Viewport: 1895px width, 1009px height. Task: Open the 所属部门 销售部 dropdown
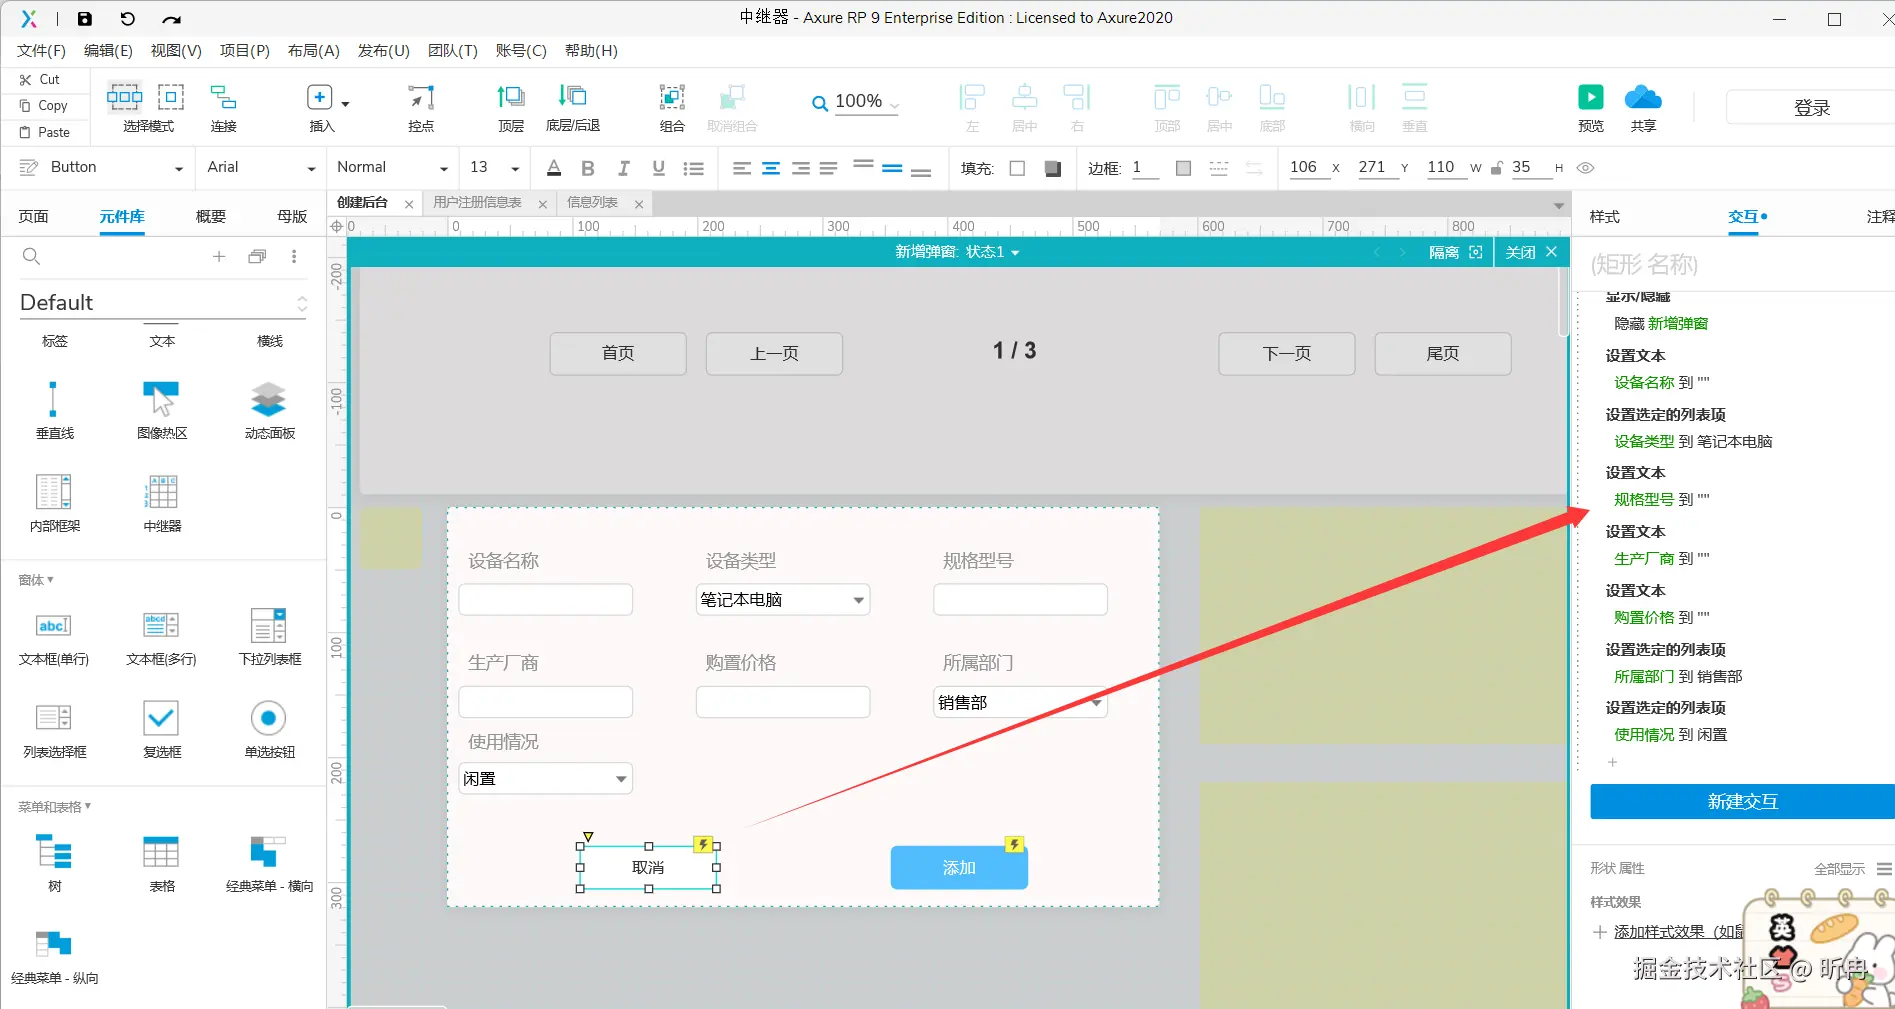(1020, 703)
